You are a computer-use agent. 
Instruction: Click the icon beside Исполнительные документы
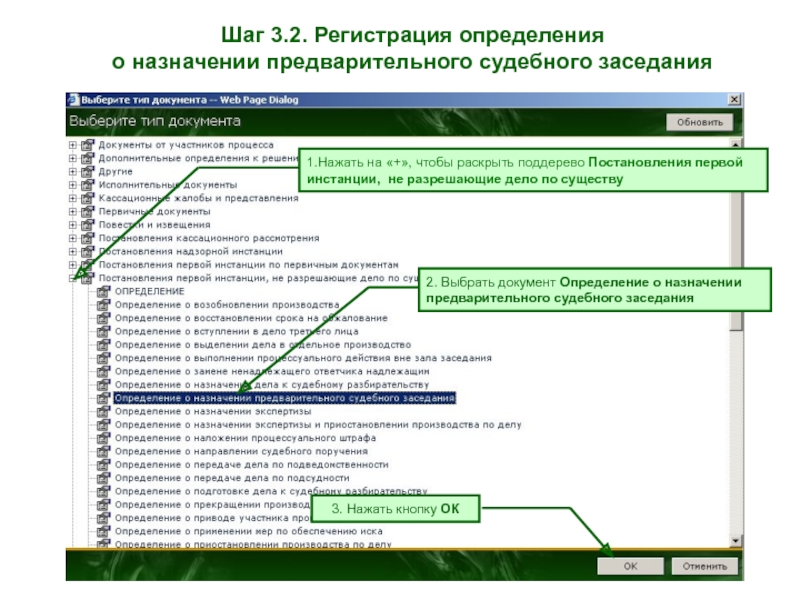tap(88, 185)
